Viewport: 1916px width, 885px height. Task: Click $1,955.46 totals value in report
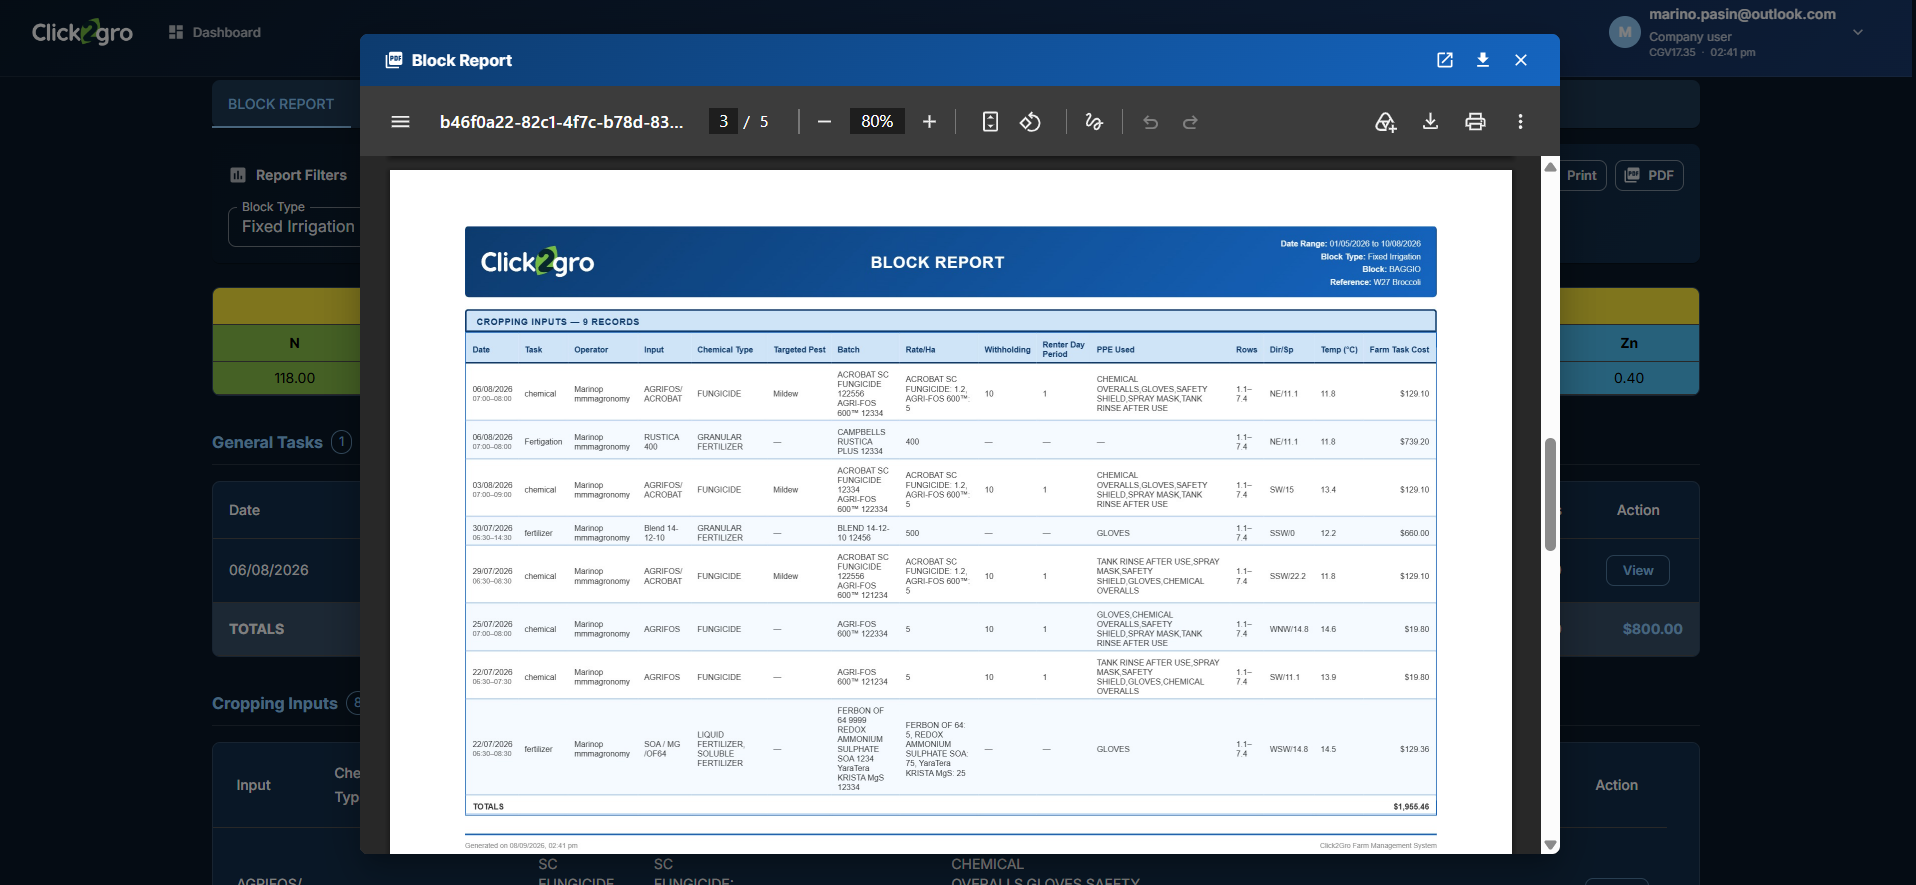[1411, 807]
